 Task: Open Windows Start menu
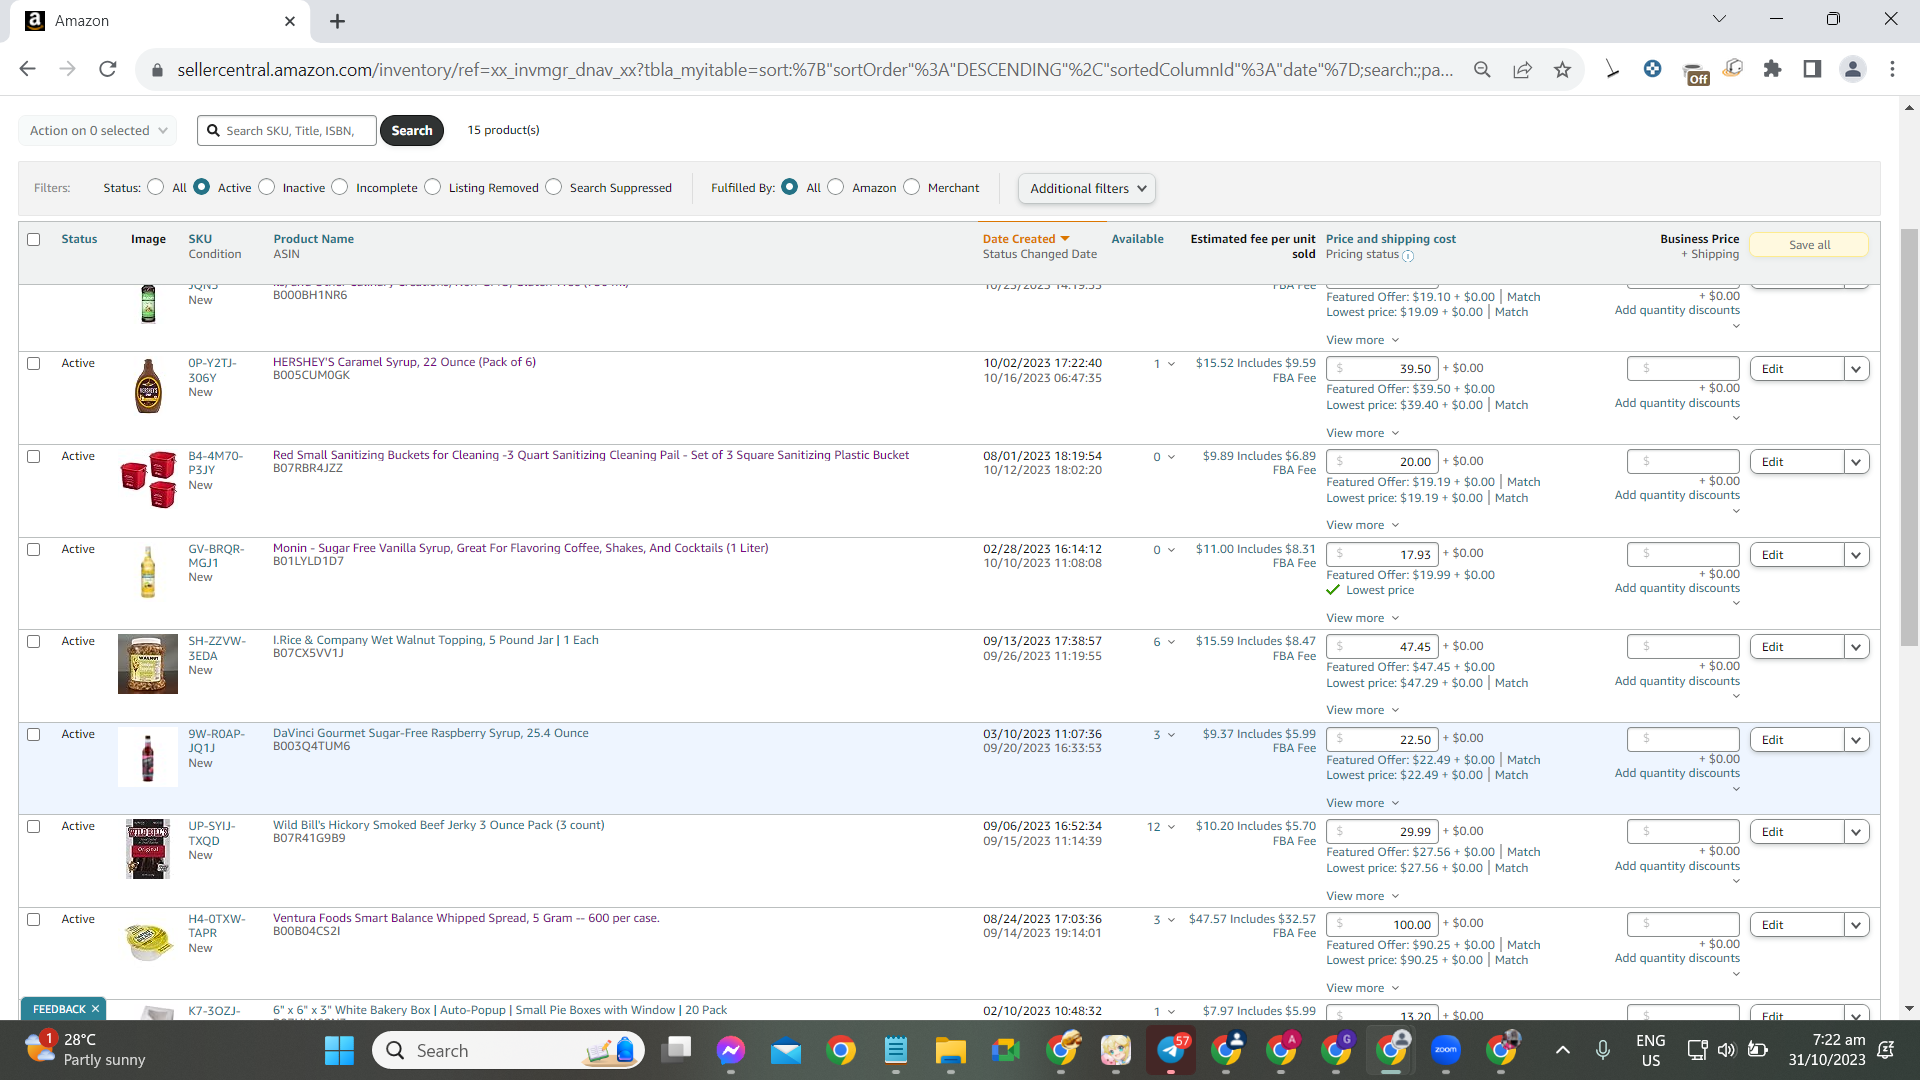point(339,1050)
